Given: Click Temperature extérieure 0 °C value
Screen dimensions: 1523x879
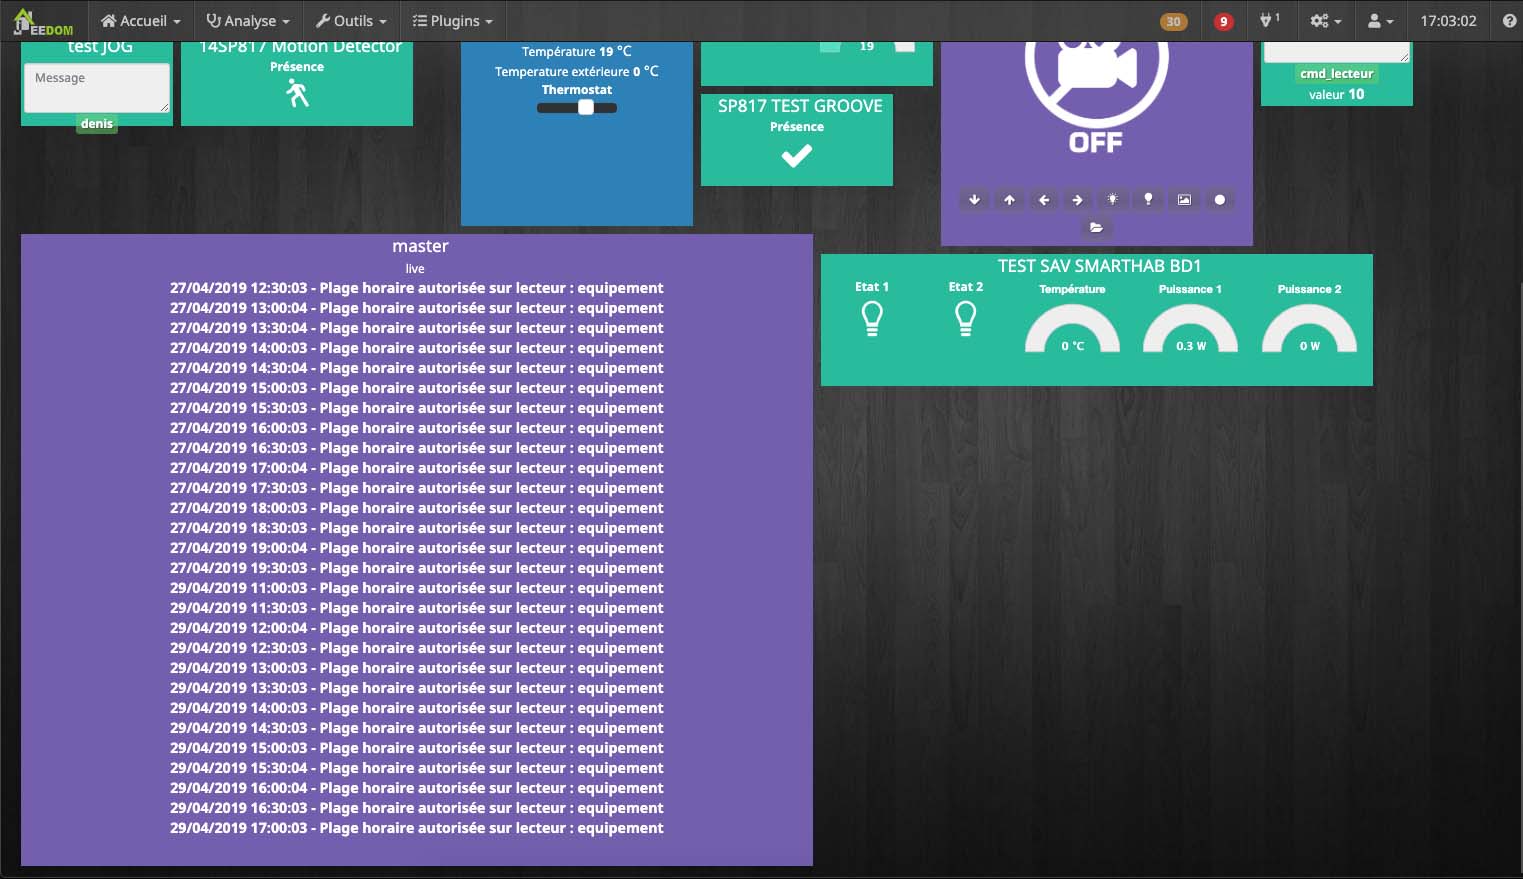Looking at the screenshot, I should (x=577, y=71).
